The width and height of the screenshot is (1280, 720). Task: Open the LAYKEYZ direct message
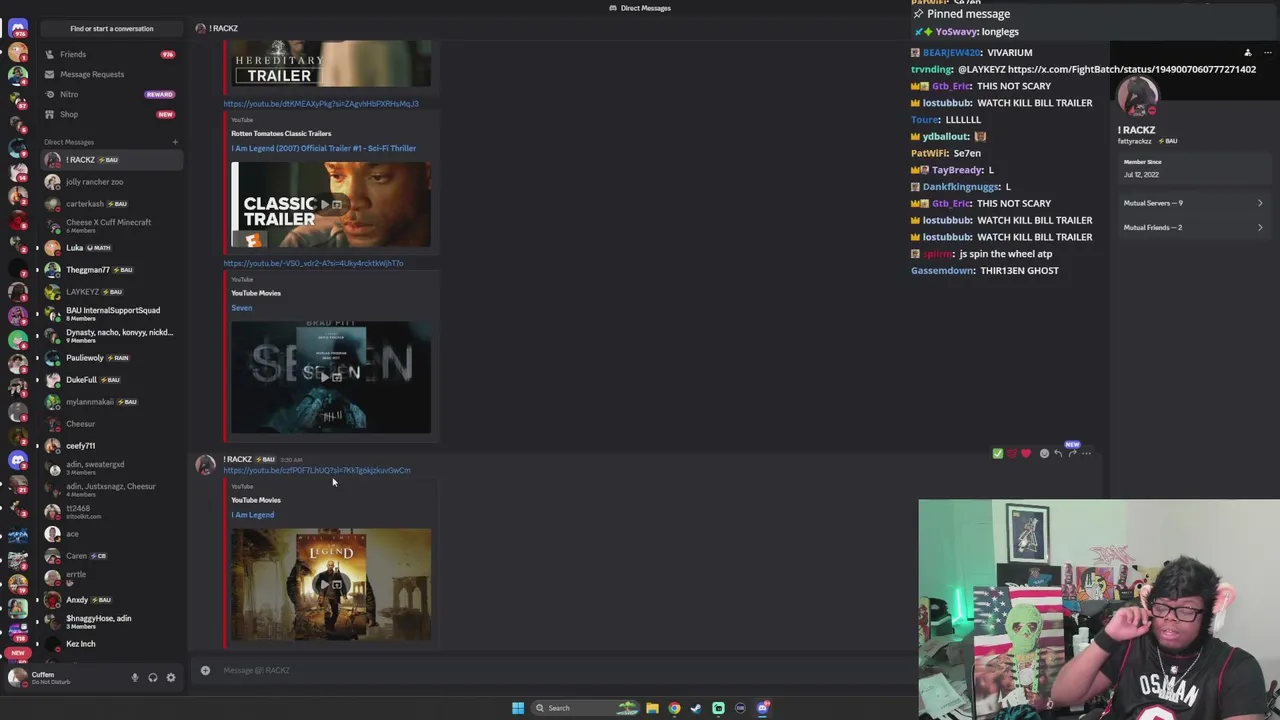[x=112, y=292]
